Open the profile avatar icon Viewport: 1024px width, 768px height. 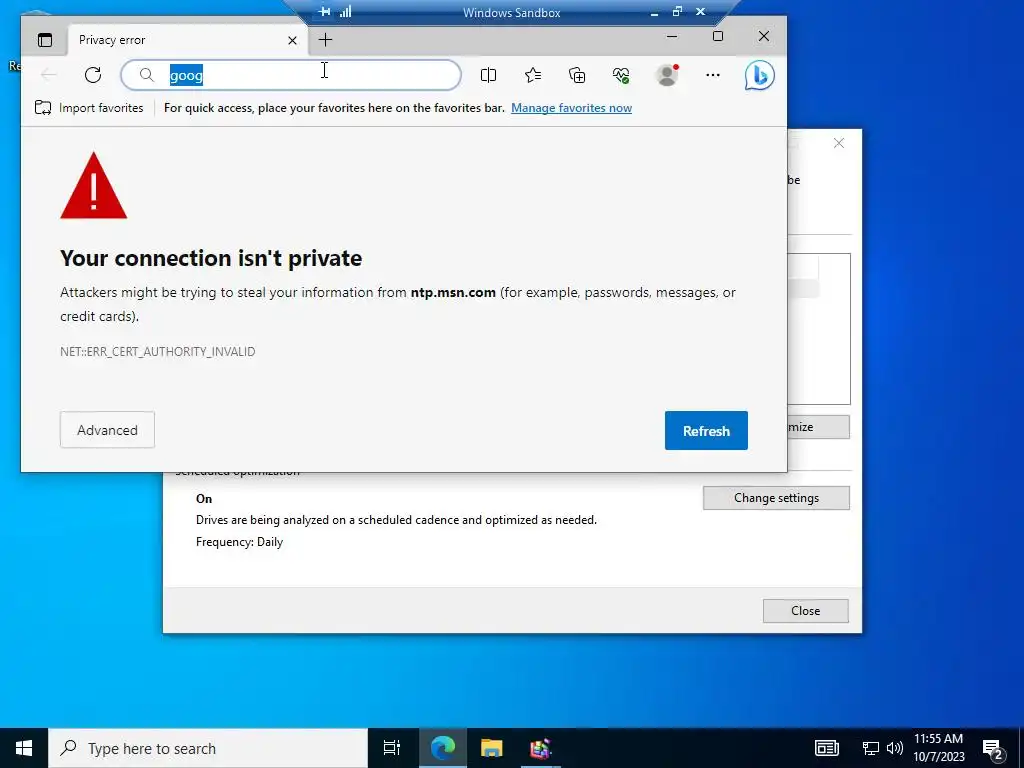[667, 75]
